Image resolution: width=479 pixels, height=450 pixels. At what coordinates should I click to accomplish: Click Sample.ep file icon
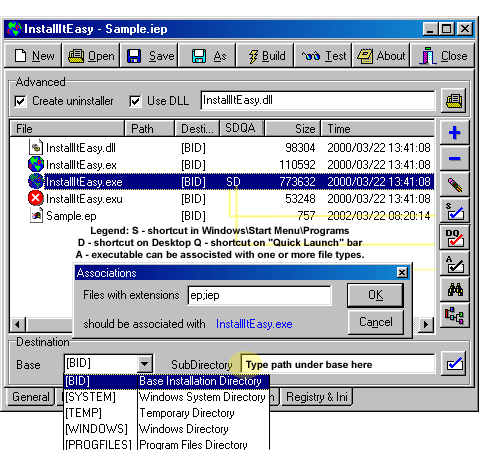(x=36, y=215)
